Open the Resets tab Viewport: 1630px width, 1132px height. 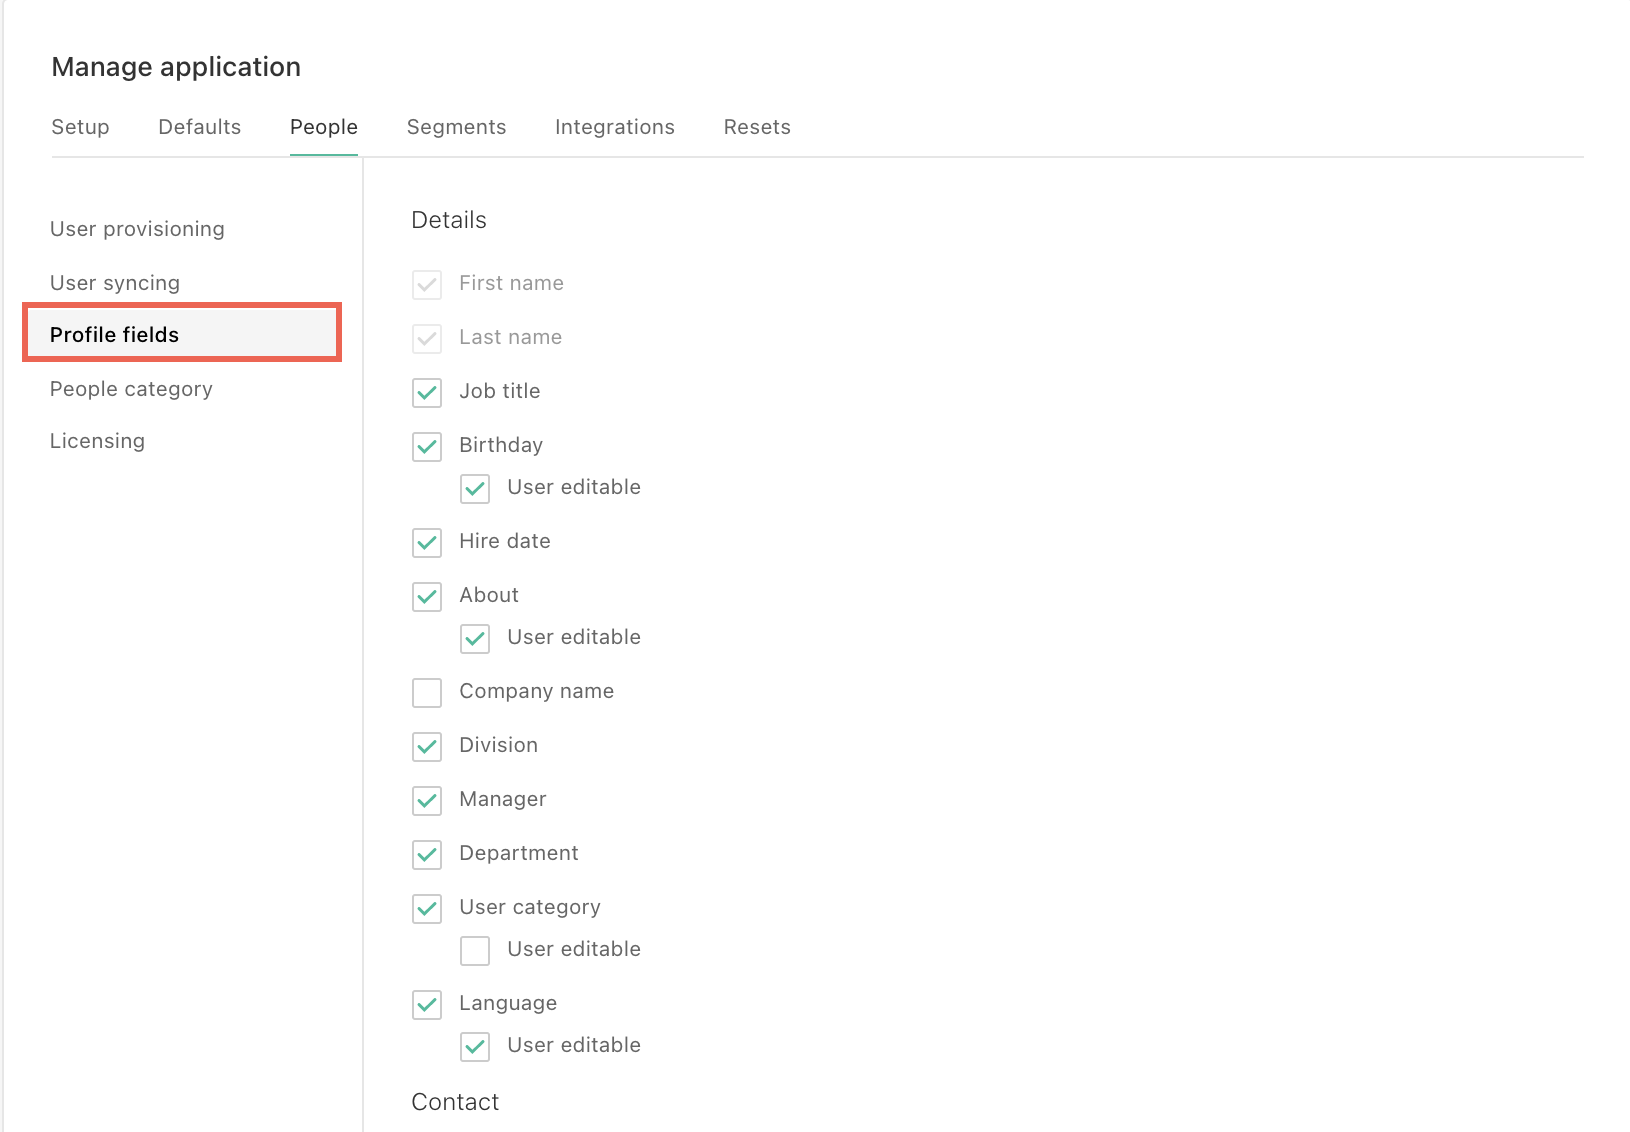point(757,127)
